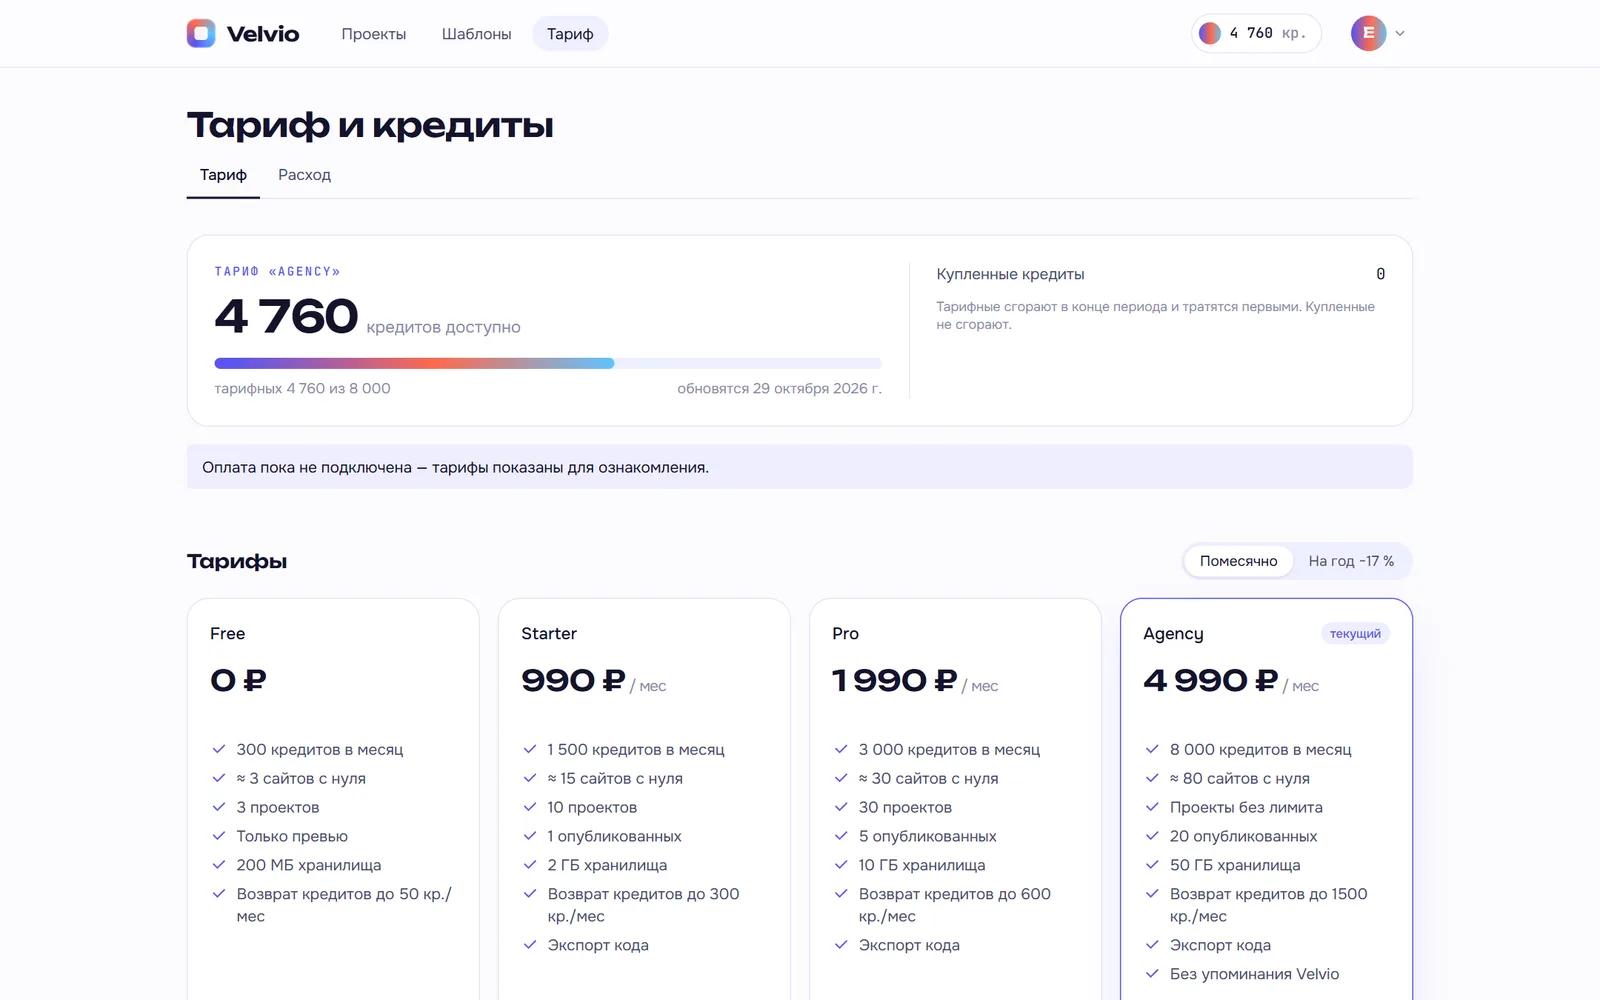
Task: Click checkmark beside 200 МБ хранилища
Action: click(219, 865)
